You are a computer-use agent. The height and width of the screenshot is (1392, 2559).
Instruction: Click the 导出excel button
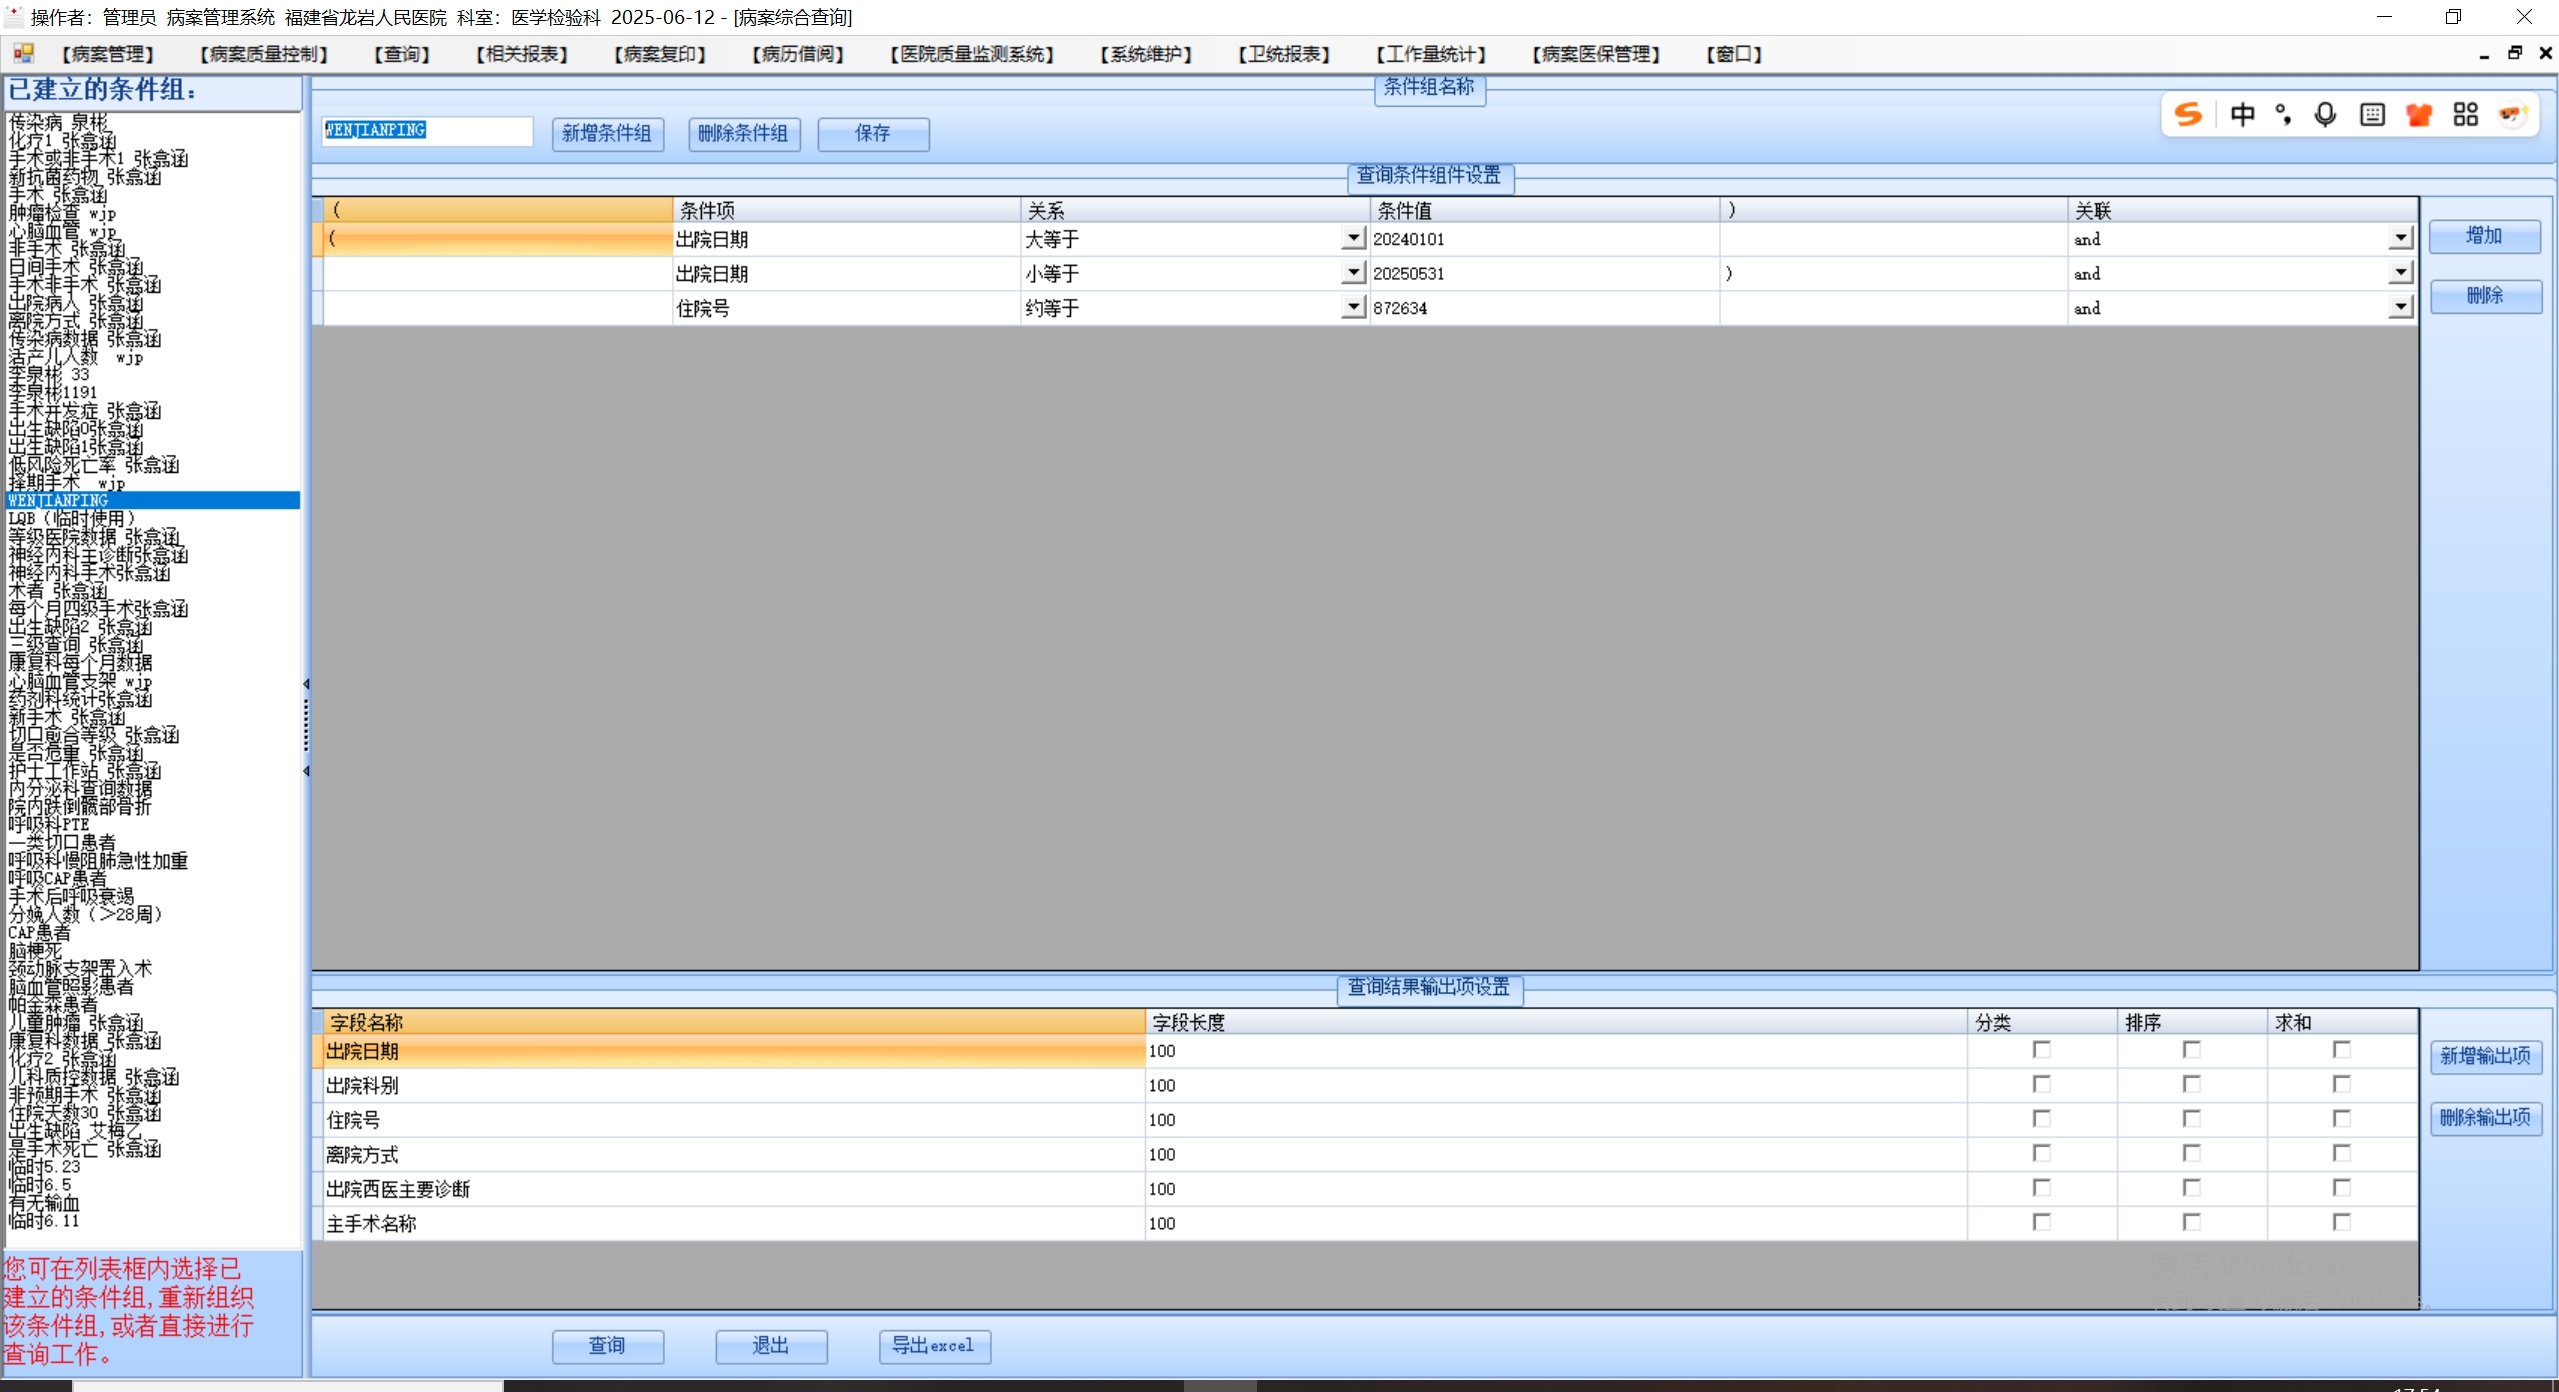pos(934,1346)
